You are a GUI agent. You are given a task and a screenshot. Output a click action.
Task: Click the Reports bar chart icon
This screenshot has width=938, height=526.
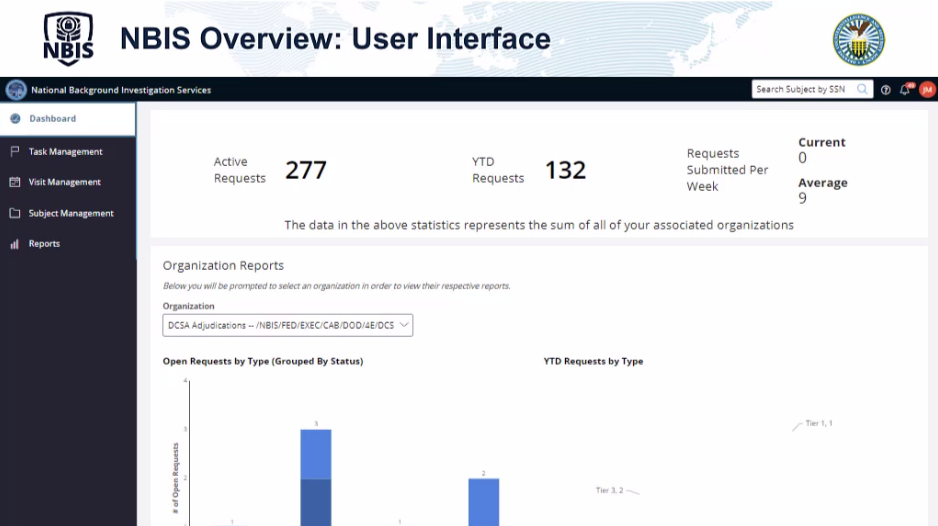(x=15, y=244)
